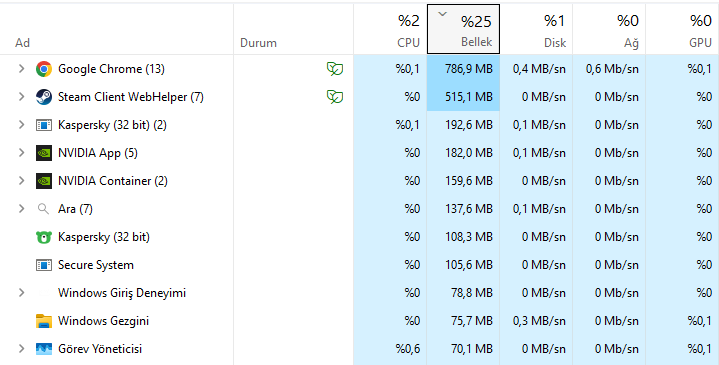Click the green Kaspersky bear icon
Image resolution: width=719 pixels, height=365 pixels.
tap(44, 237)
